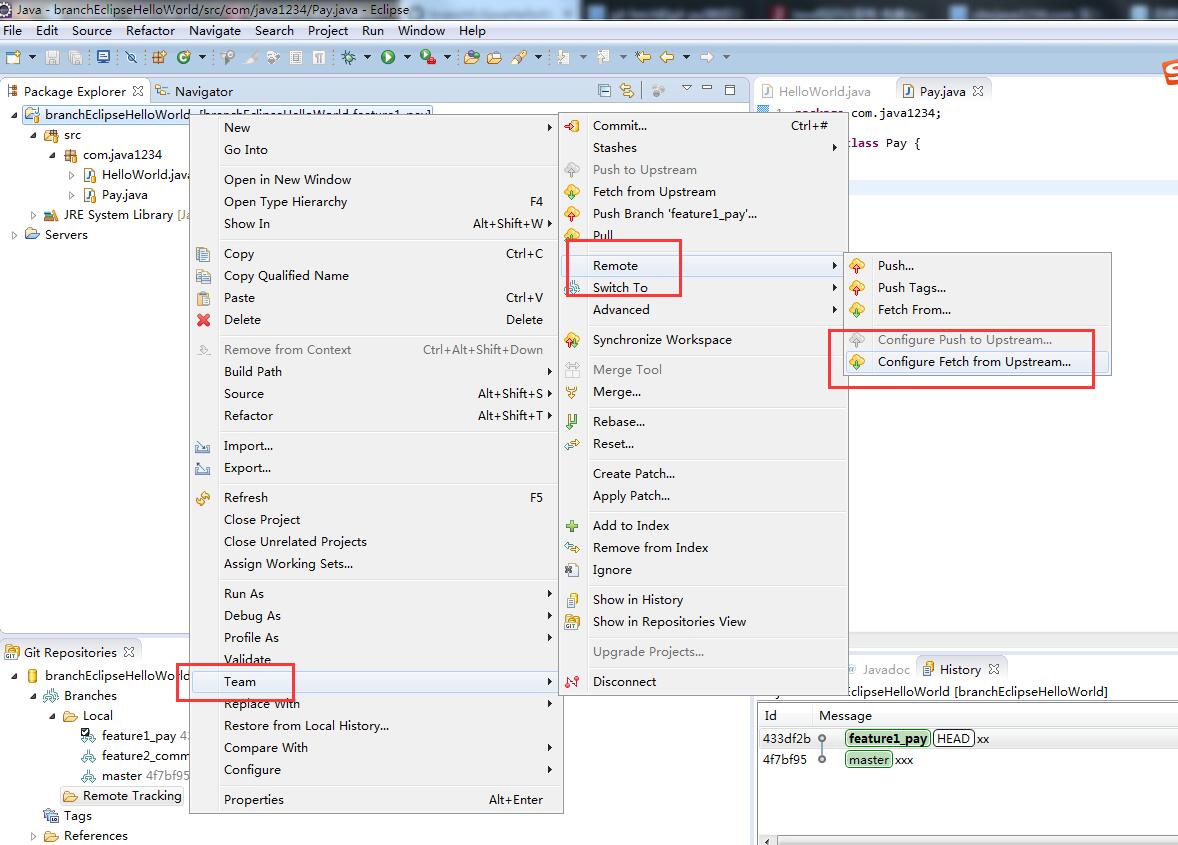Click the Last Edit Location arrow icon
The width and height of the screenshot is (1178, 845).
point(643,57)
